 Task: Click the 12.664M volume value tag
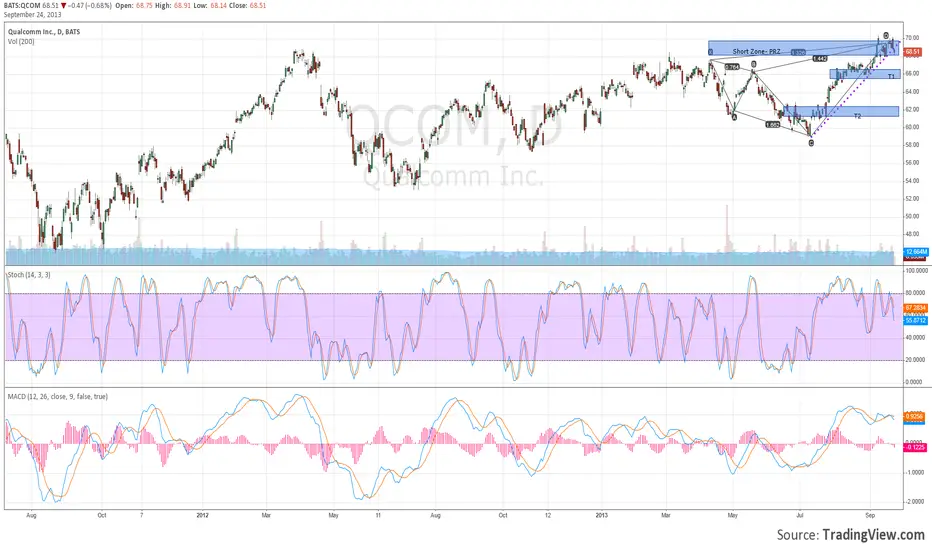coord(916,252)
